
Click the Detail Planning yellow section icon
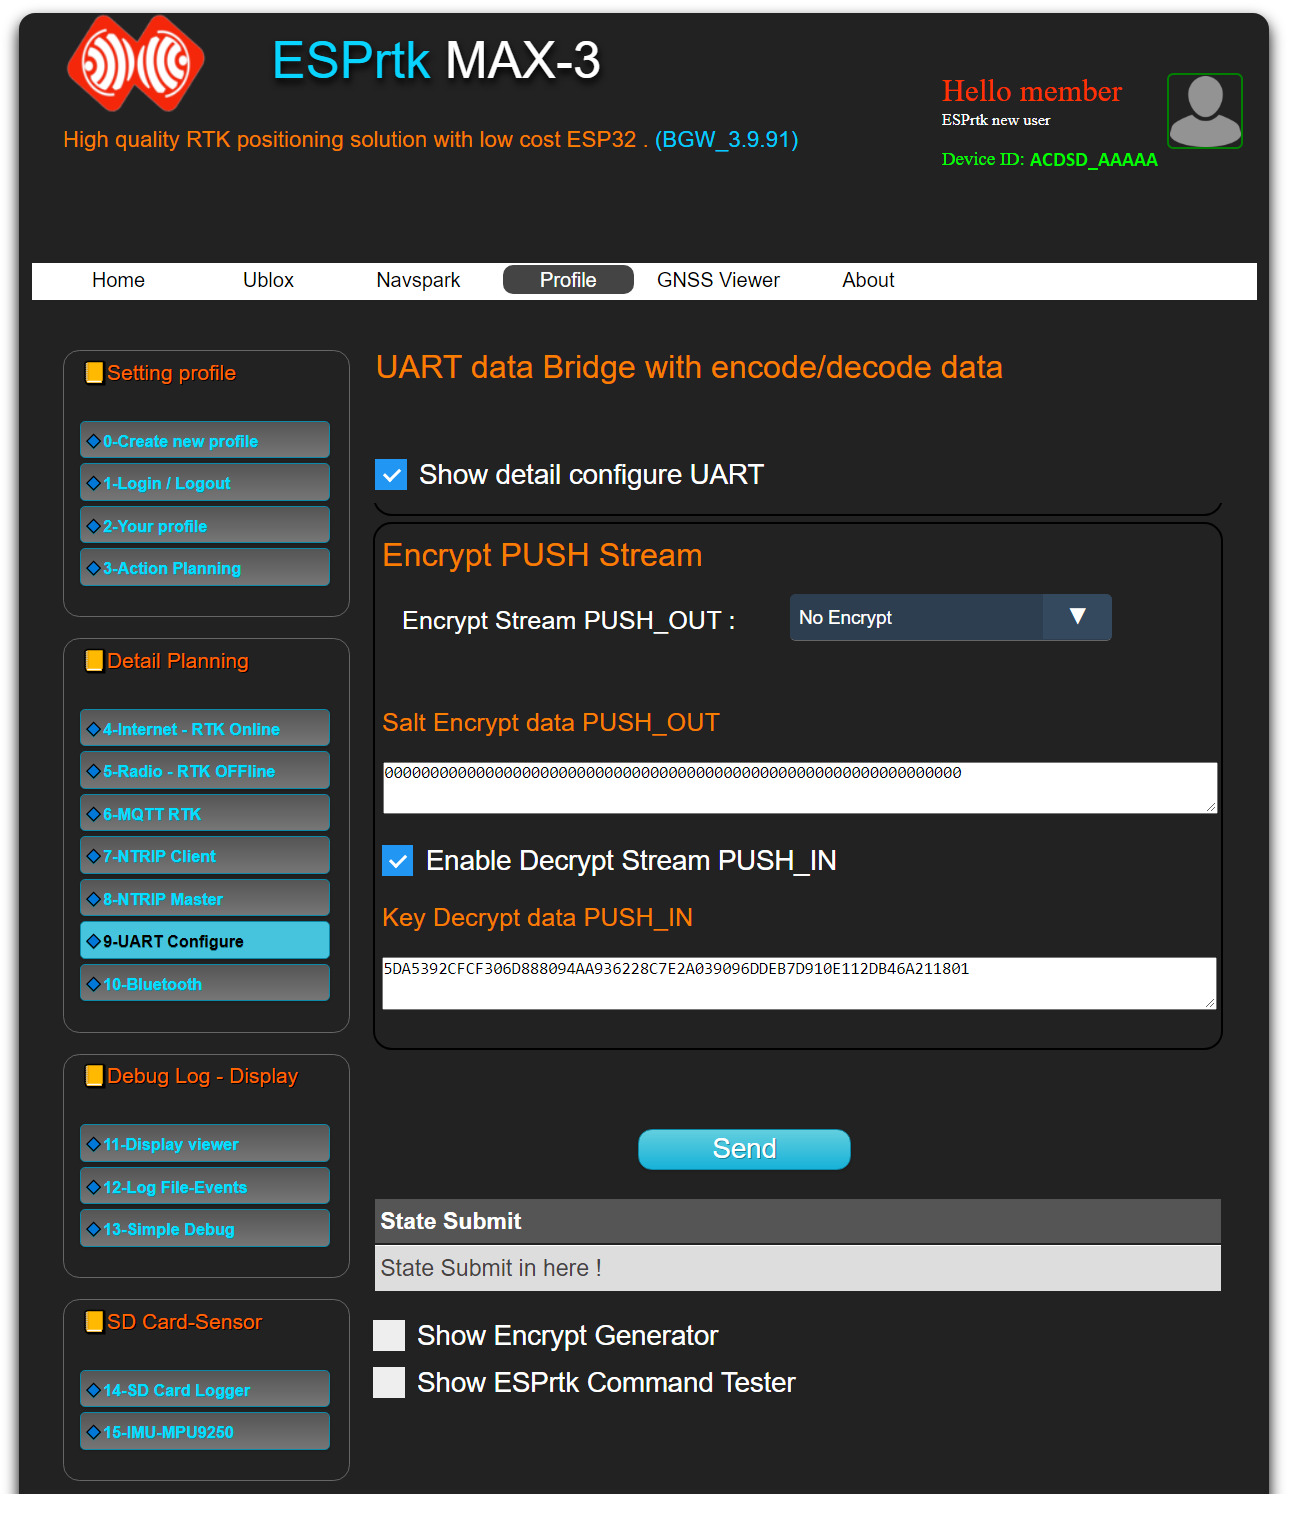tap(94, 661)
